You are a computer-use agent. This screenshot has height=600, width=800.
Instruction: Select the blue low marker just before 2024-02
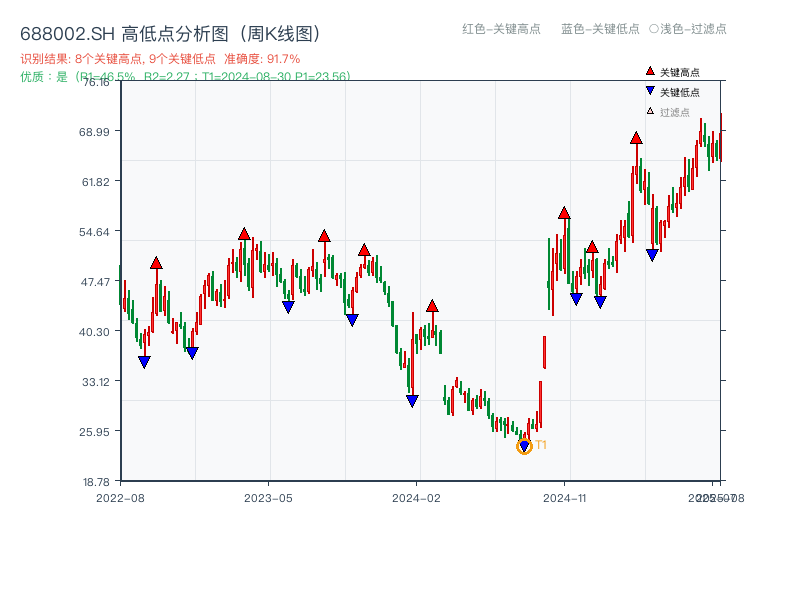coord(412,401)
